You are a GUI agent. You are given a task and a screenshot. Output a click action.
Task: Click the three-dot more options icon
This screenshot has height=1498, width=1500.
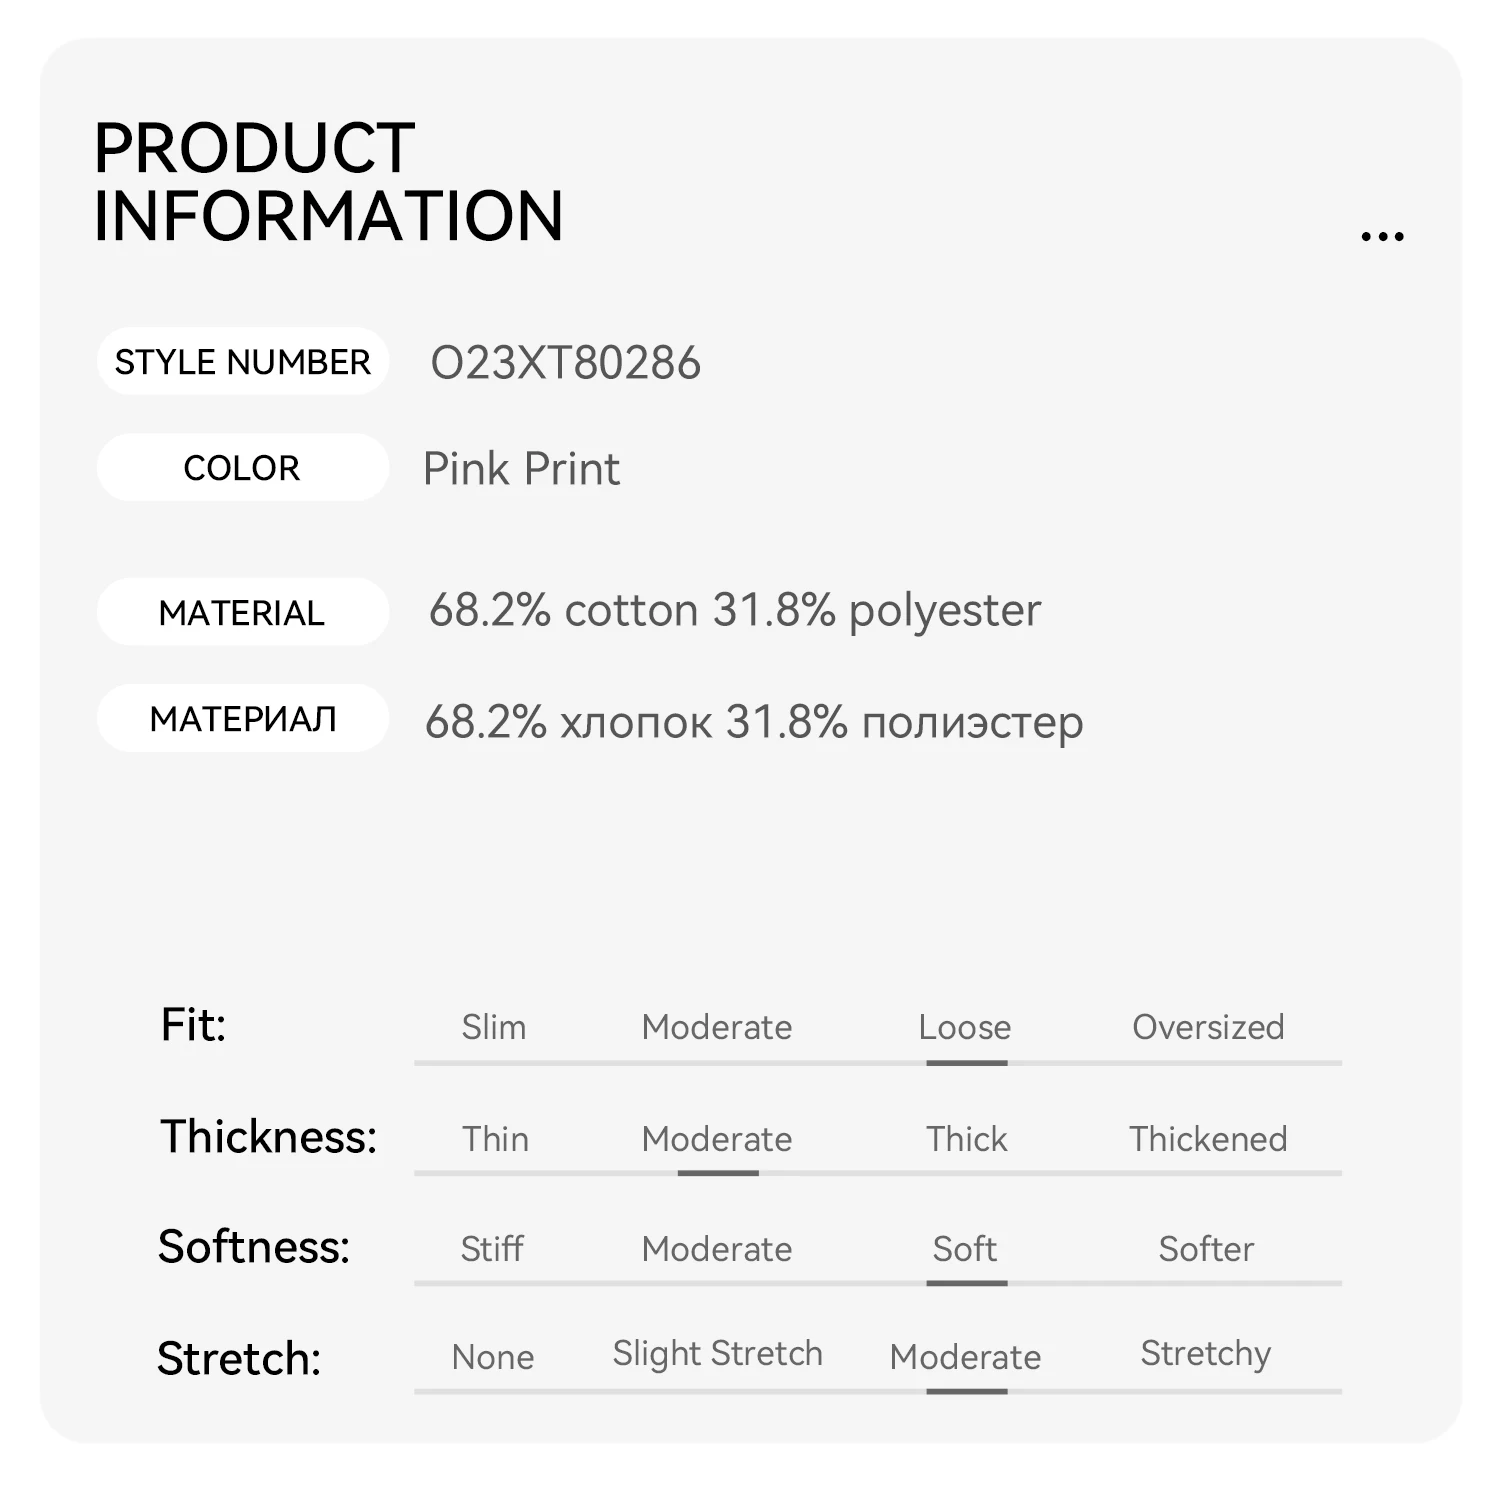[x=1382, y=237]
